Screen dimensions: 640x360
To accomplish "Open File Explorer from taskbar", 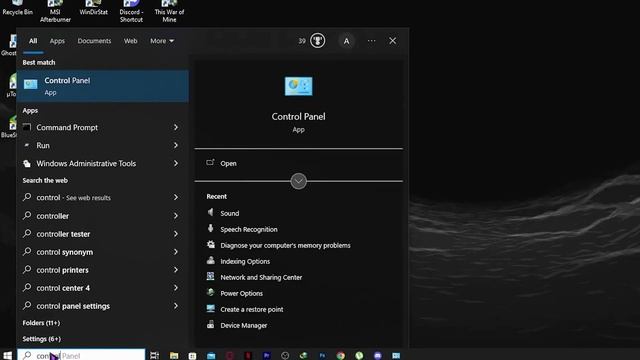I will 174,356.
